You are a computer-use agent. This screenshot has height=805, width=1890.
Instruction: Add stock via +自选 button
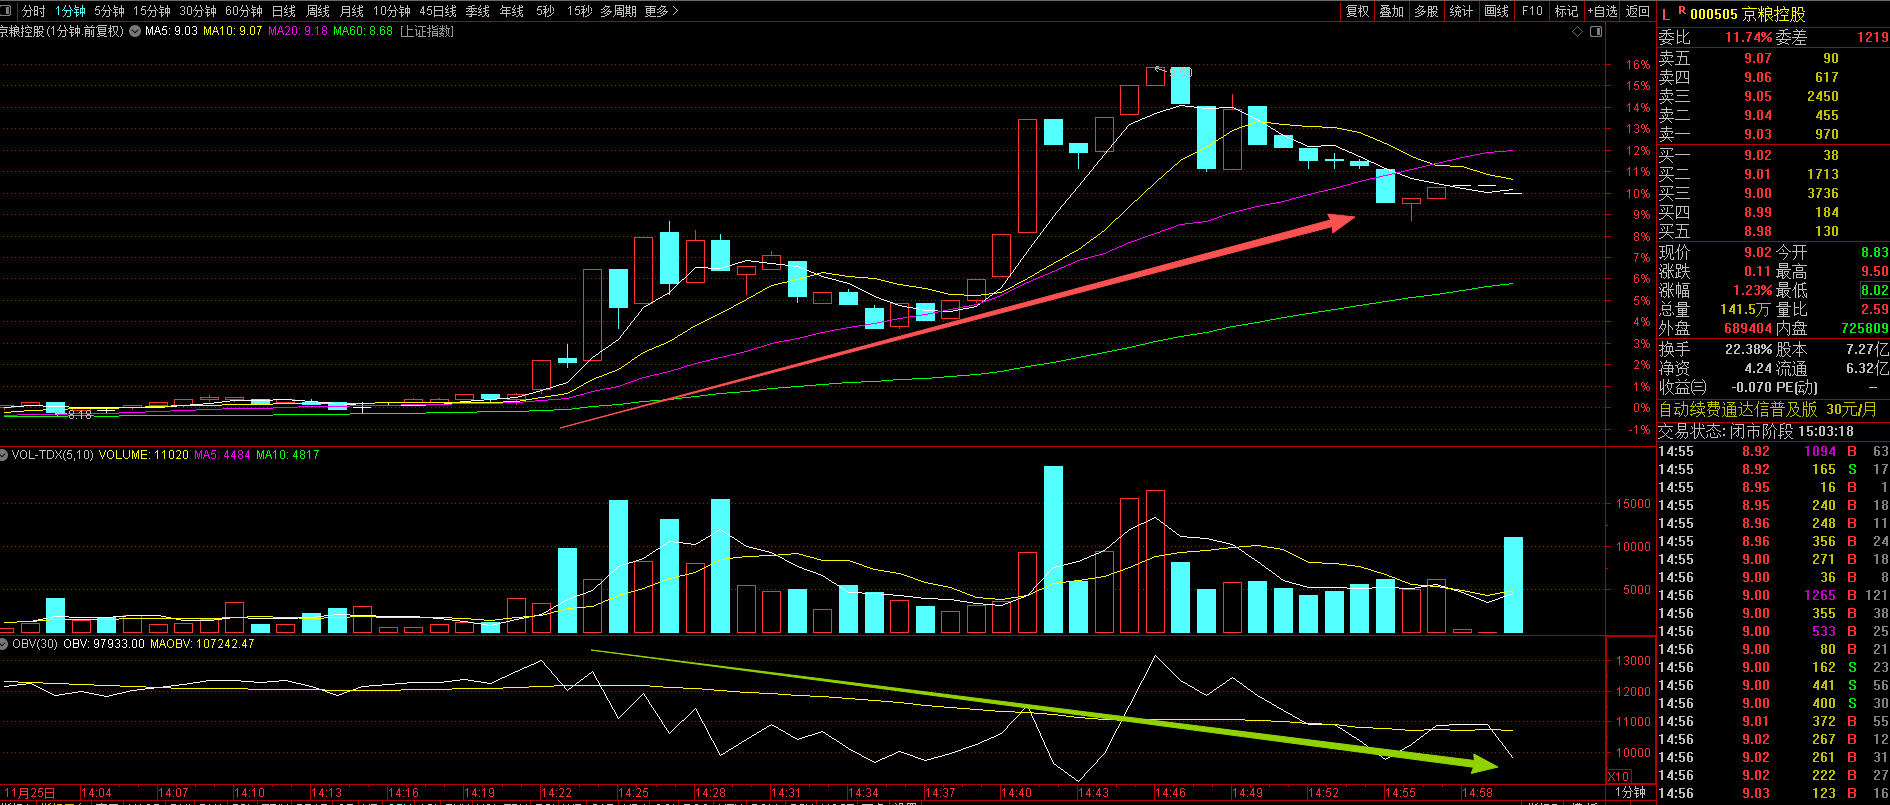click(x=1603, y=11)
